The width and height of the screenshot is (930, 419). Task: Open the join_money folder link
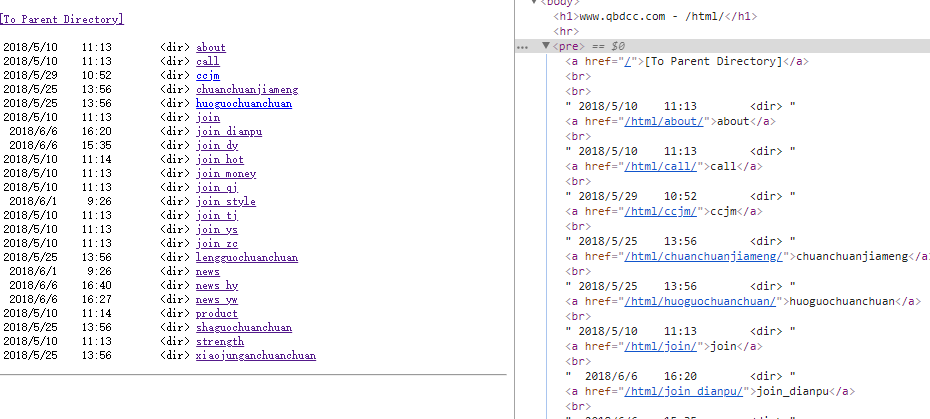click(x=226, y=173)
